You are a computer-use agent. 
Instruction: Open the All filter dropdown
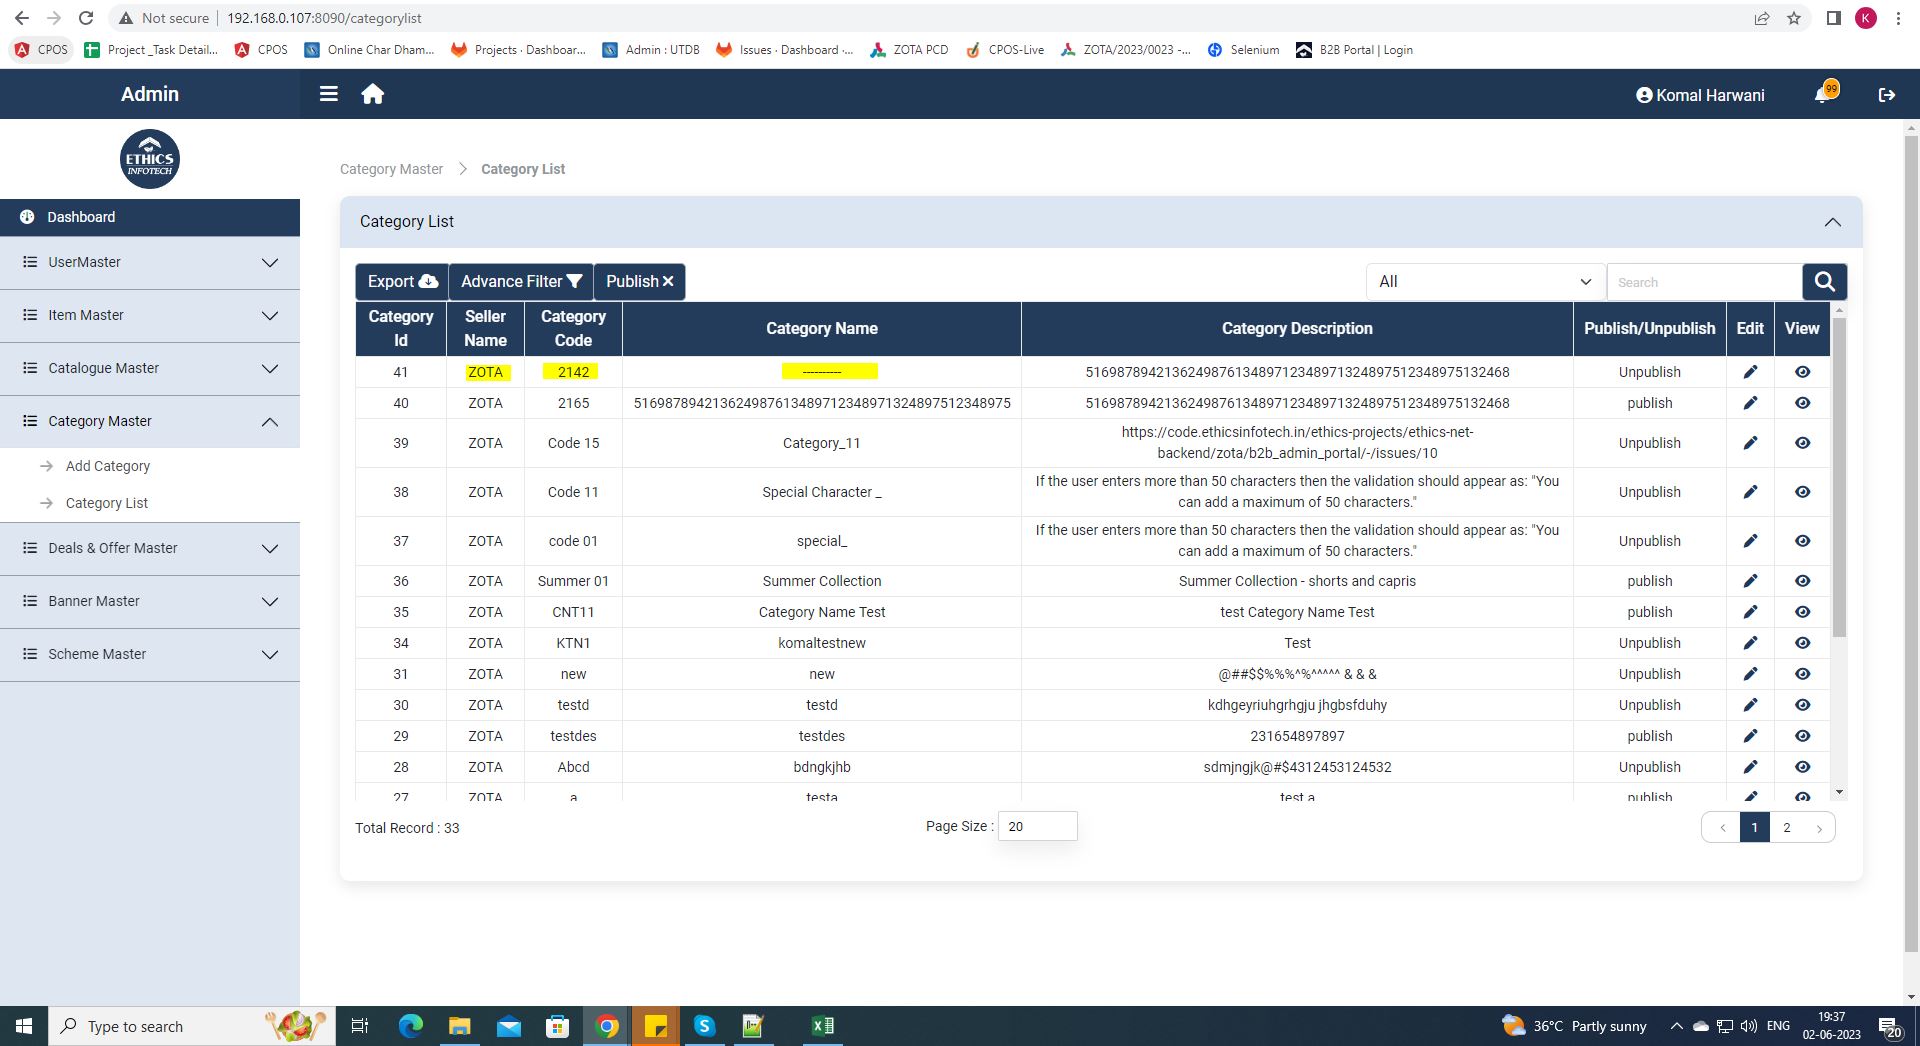pos(1485,282)
